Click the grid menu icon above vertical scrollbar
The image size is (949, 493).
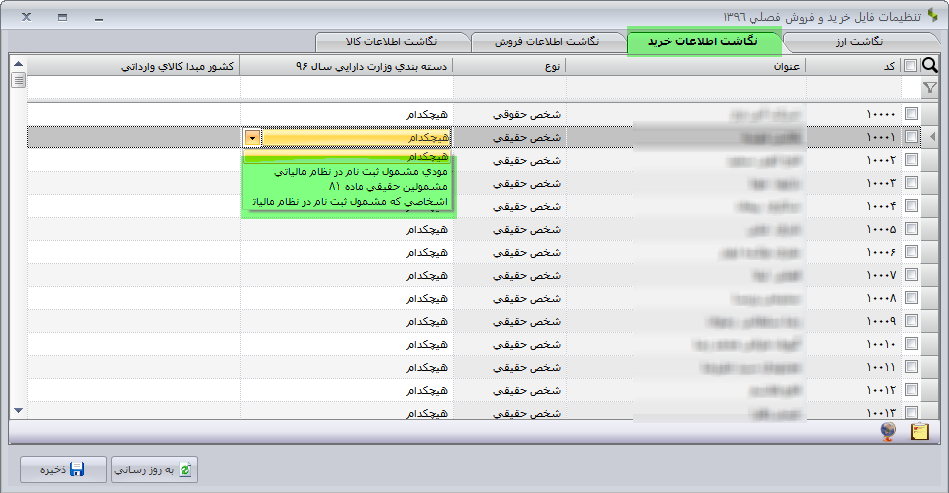click(19, 80)
